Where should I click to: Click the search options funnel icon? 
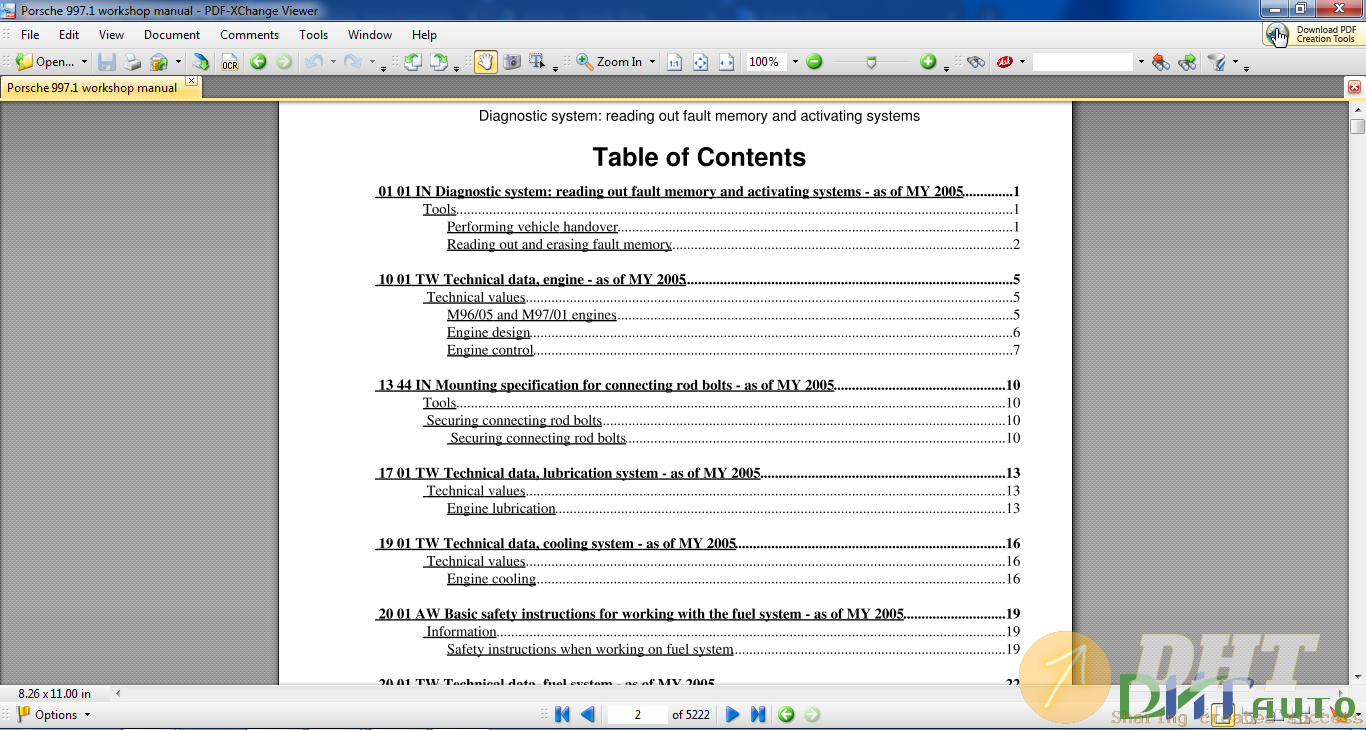pos(1217,62)
